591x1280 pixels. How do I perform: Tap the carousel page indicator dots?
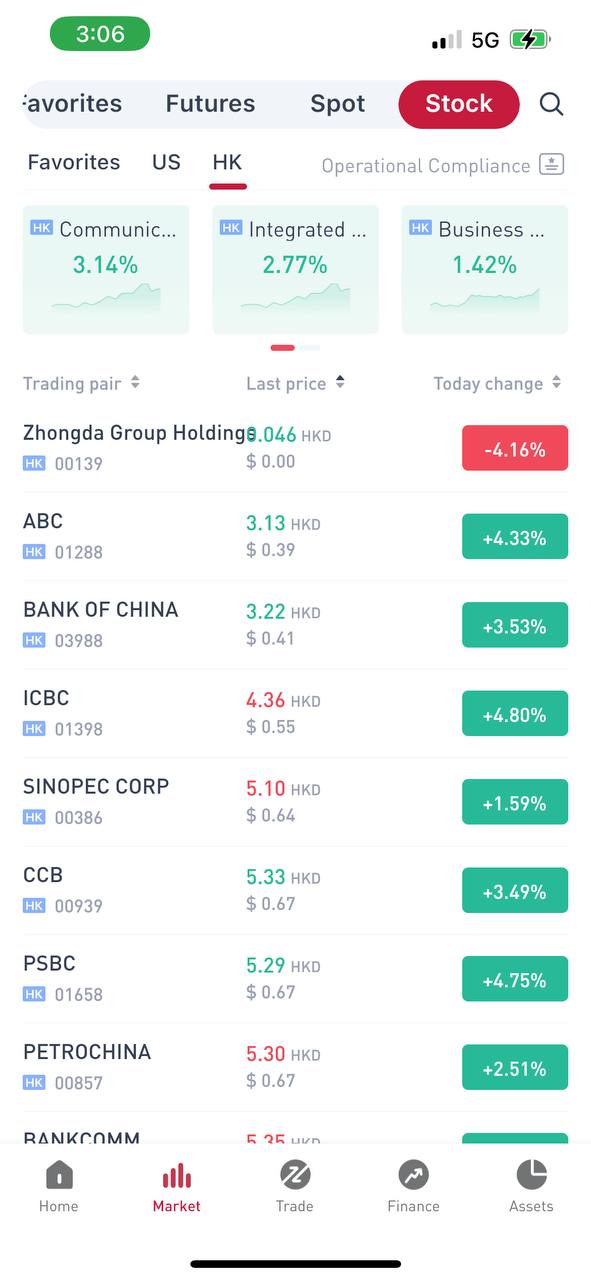(295, 347)
